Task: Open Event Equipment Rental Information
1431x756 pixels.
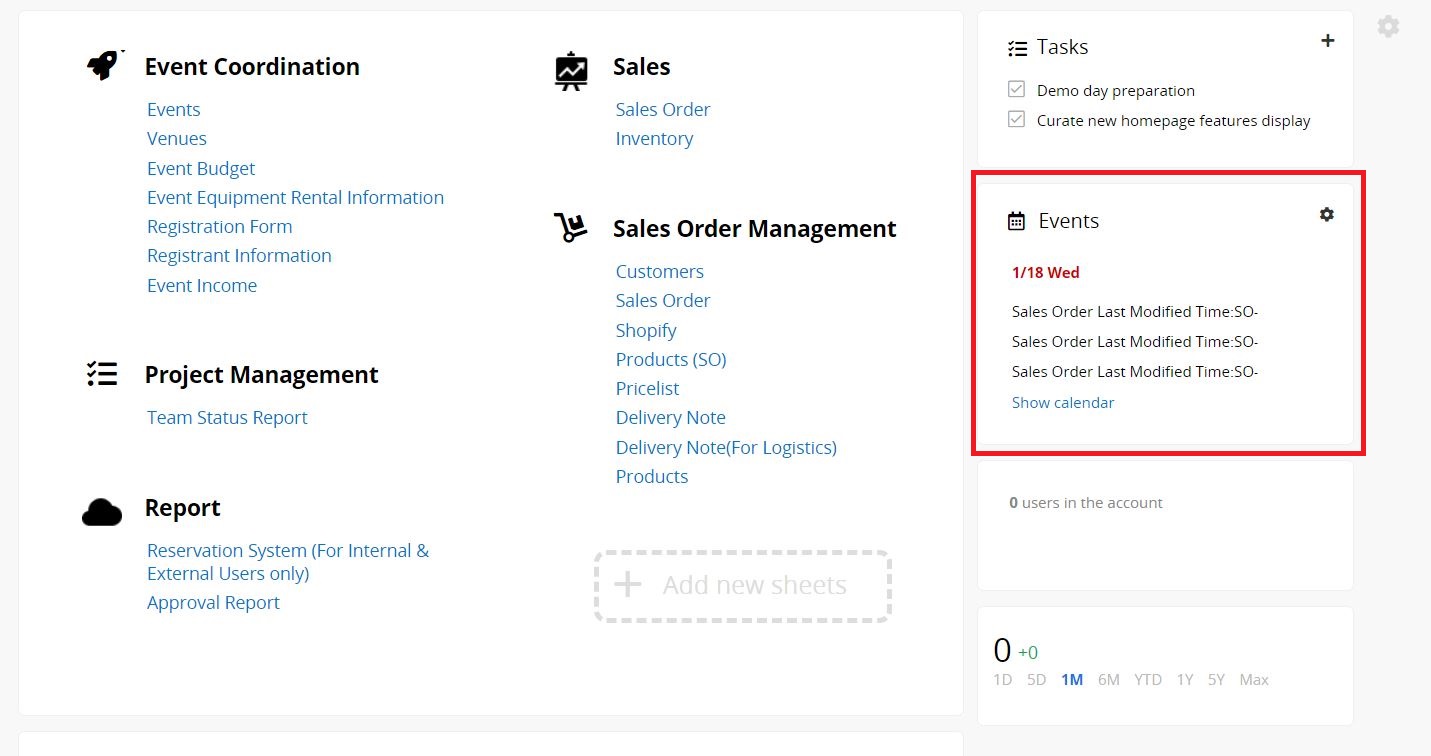Action: tap(295, 198)
